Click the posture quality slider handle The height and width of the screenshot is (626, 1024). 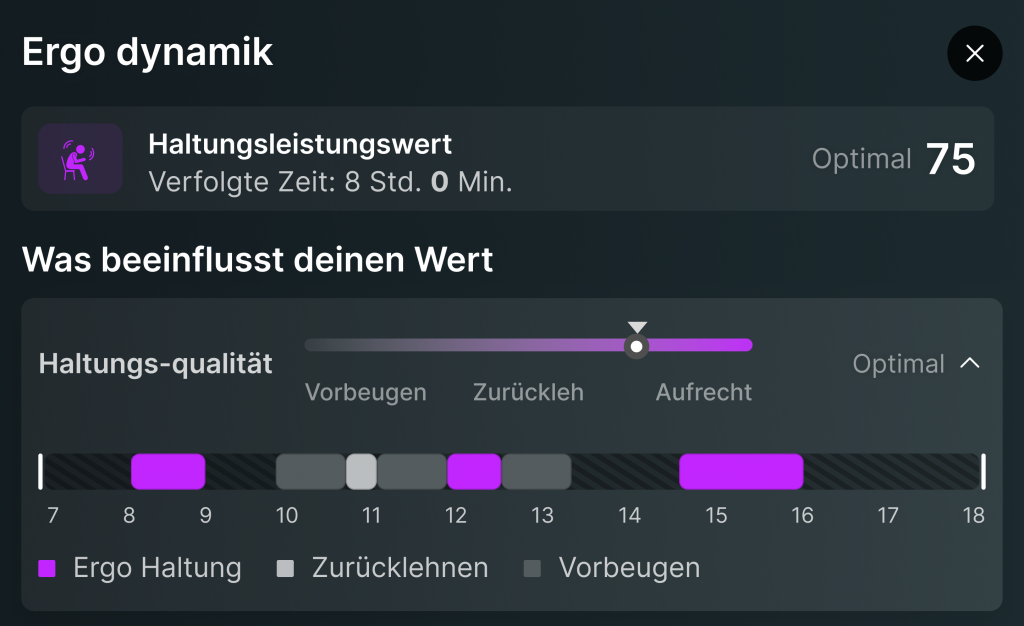pyautogui.click(x=636, y=346)
